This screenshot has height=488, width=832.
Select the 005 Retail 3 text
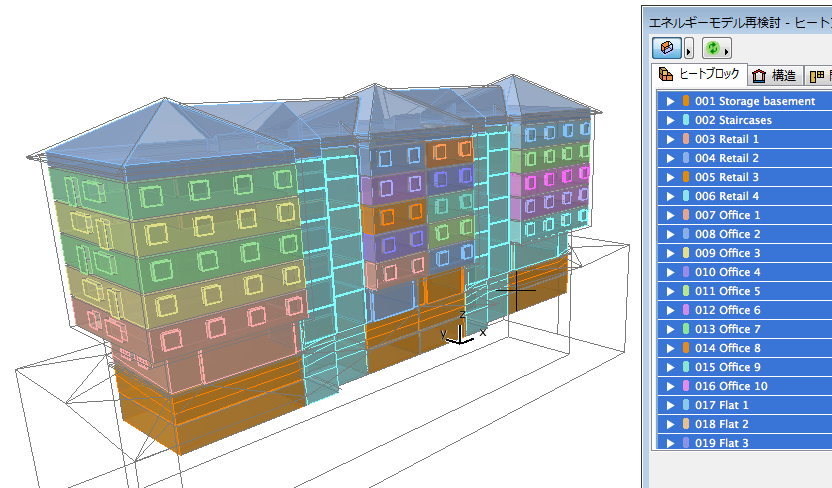click(x=727, y=177)
